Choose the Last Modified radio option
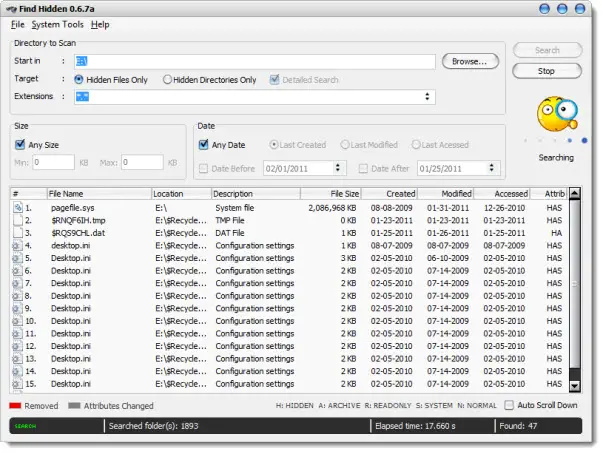Screen dimensions: 603x453 pyautogui.click(x=345, y=145)
